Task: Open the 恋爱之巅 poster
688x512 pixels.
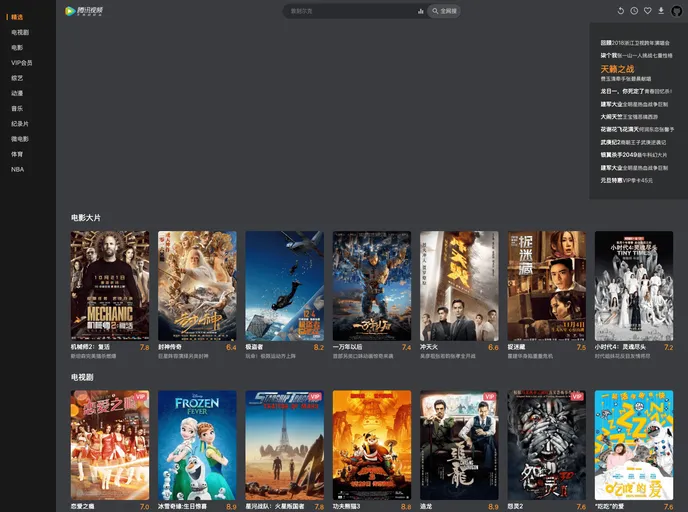Action: [110, 445]
